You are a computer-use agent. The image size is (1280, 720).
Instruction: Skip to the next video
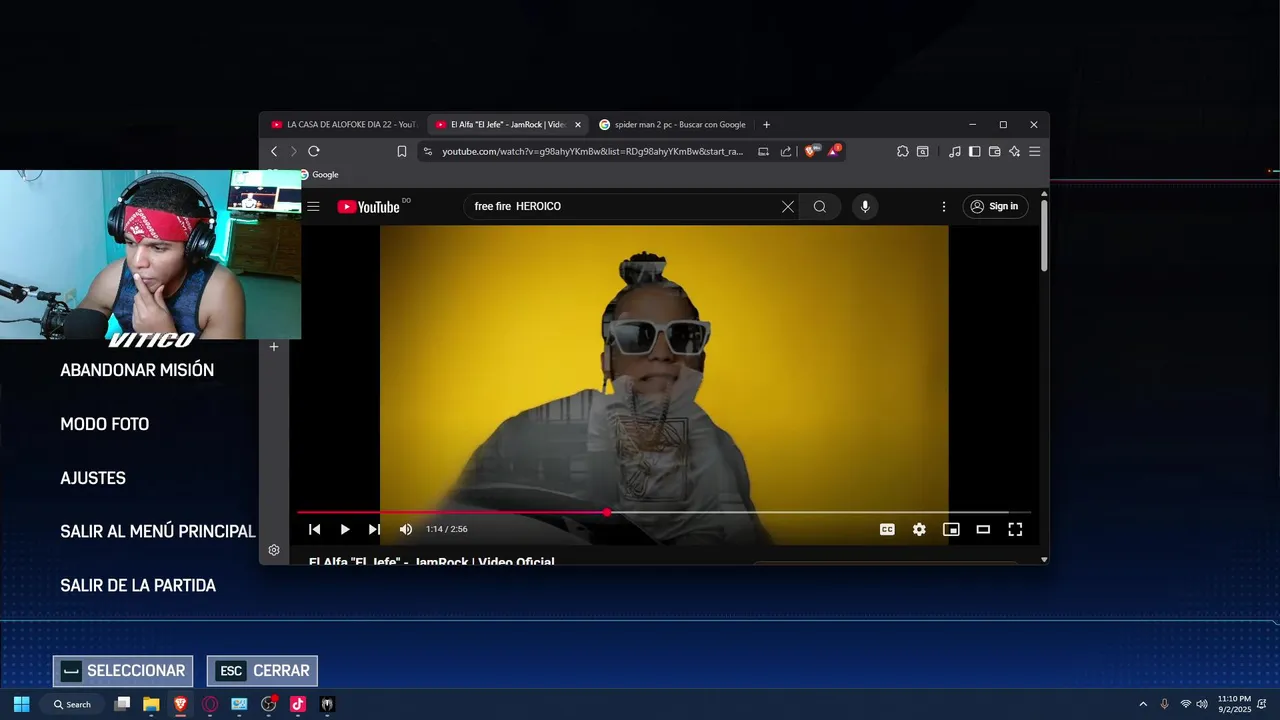point(374,529)
